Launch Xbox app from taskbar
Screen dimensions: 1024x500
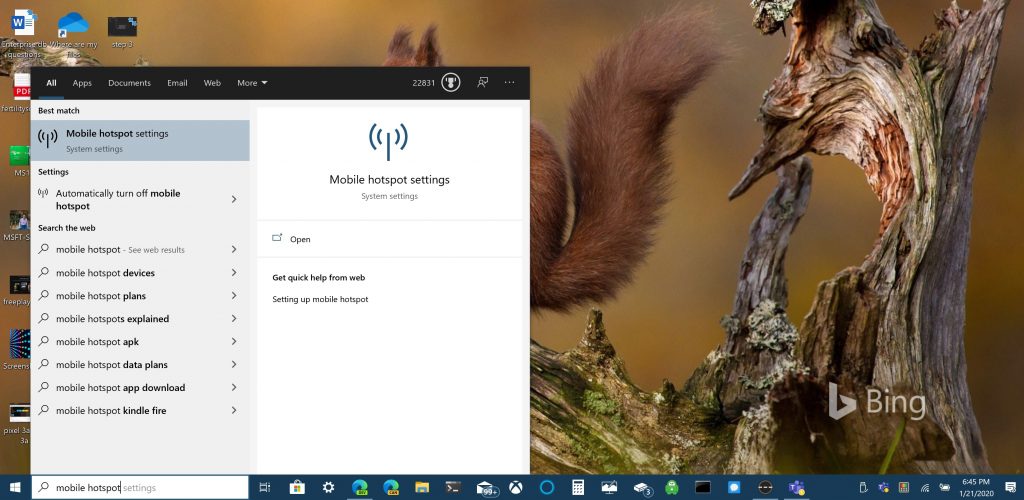tap(516, 487)
